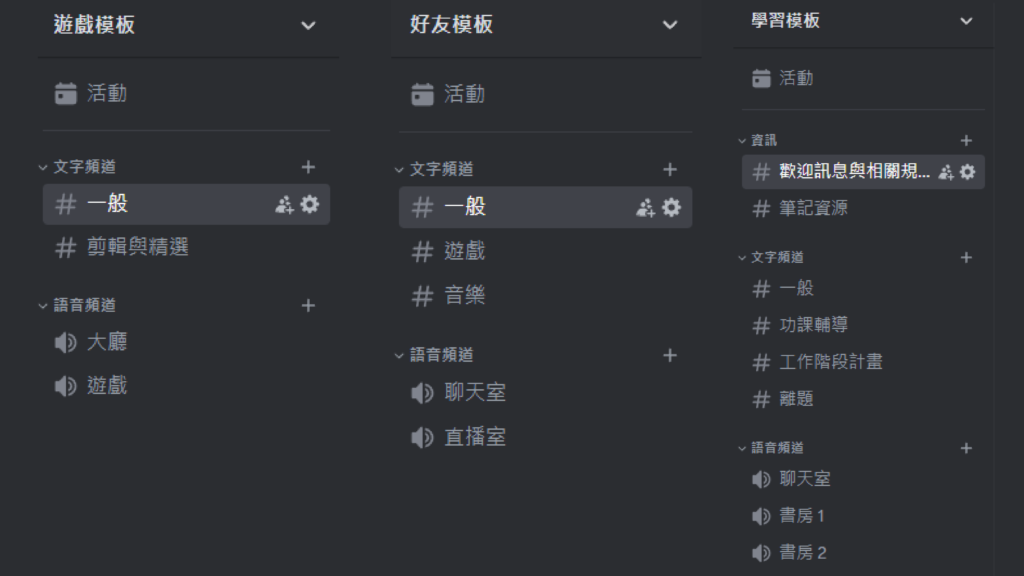Viewport: 1024px width, 576px height.
Task: Open settings gear for 一般 in 好友模板
Action: (x=671, y=208)
